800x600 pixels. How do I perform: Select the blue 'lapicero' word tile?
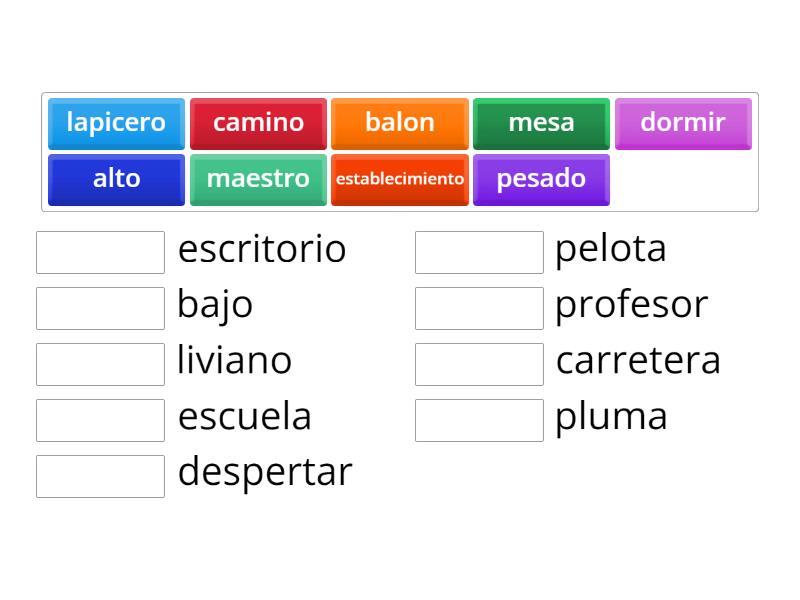(116, 123)
